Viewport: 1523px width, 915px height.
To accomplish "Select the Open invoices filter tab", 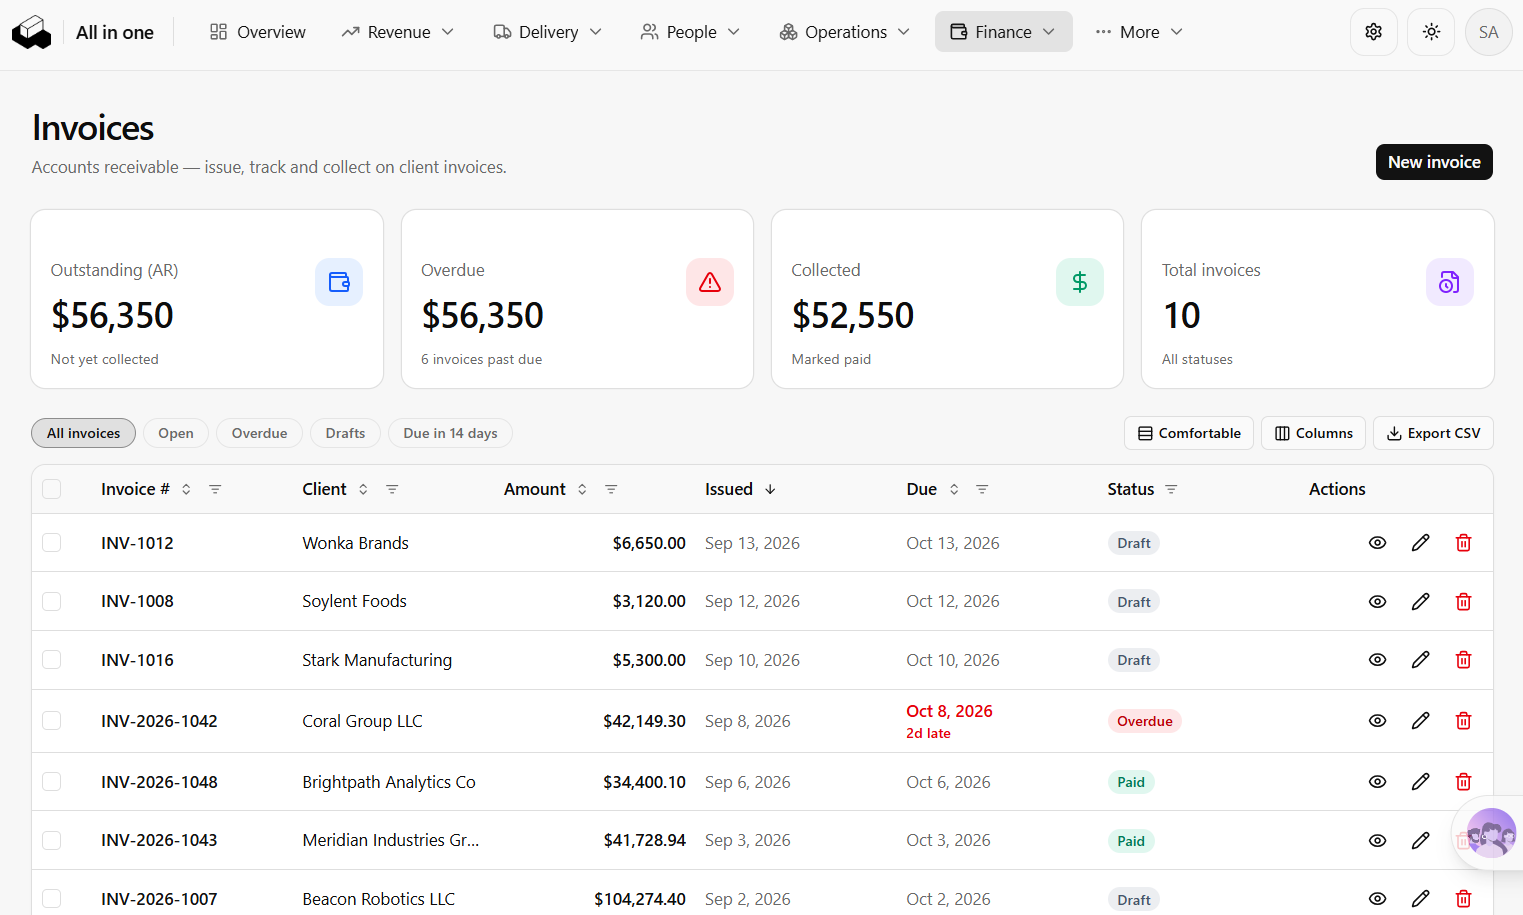I will [x=176, y=433].
